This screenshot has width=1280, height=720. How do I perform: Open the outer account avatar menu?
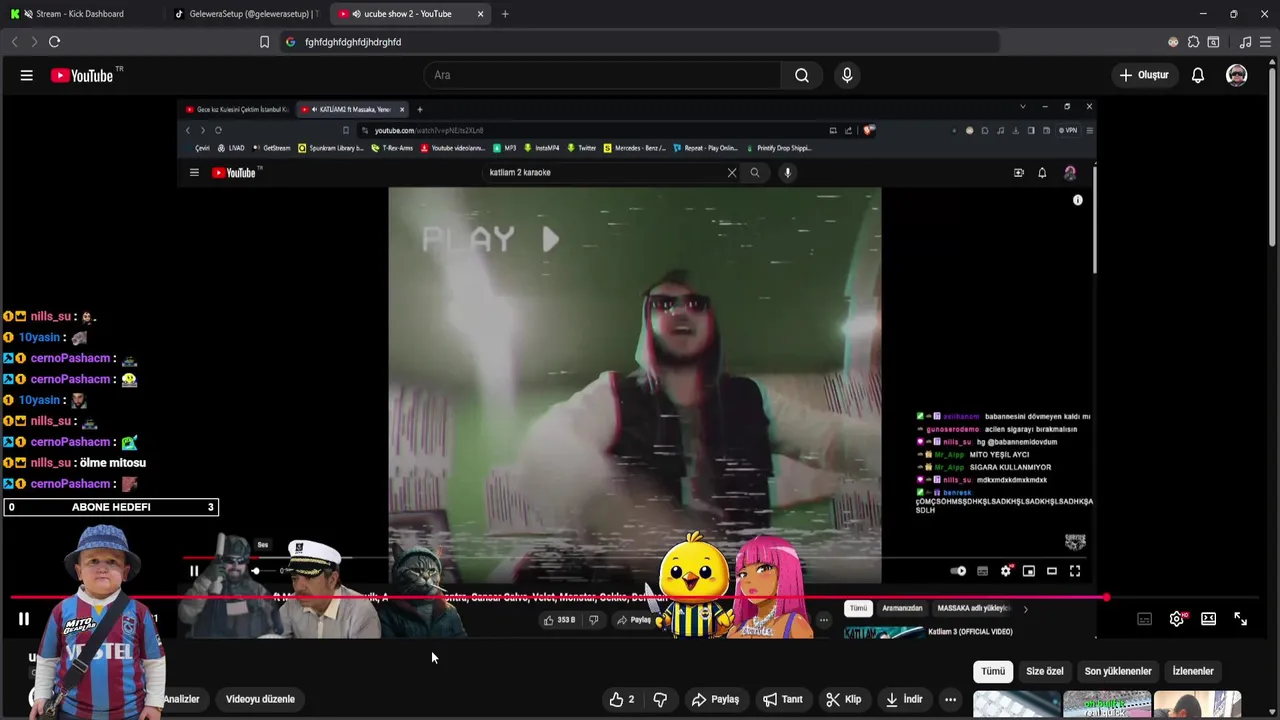pos(1237,75)
